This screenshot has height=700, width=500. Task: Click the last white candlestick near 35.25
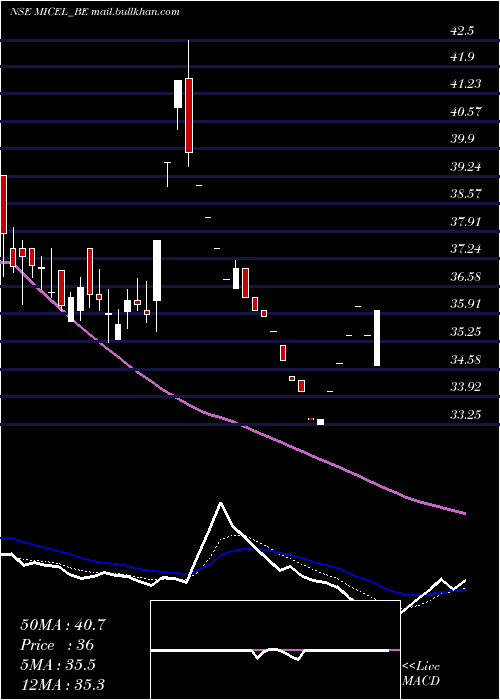pyautogui.click(x=377, y=338)
